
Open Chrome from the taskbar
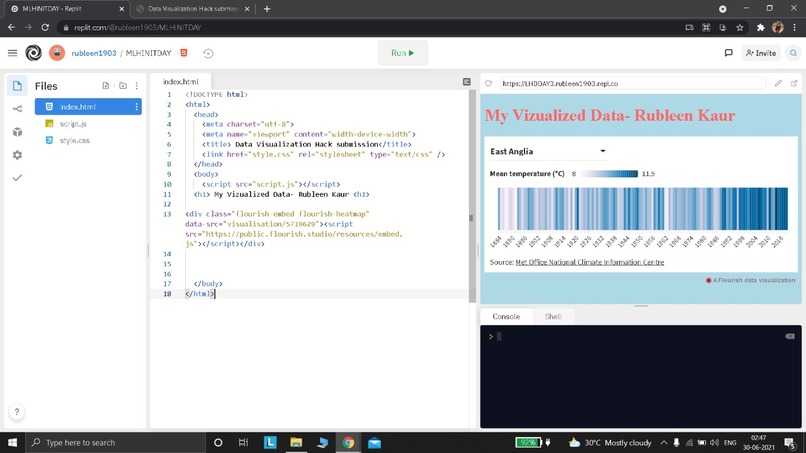click(348, 442)
